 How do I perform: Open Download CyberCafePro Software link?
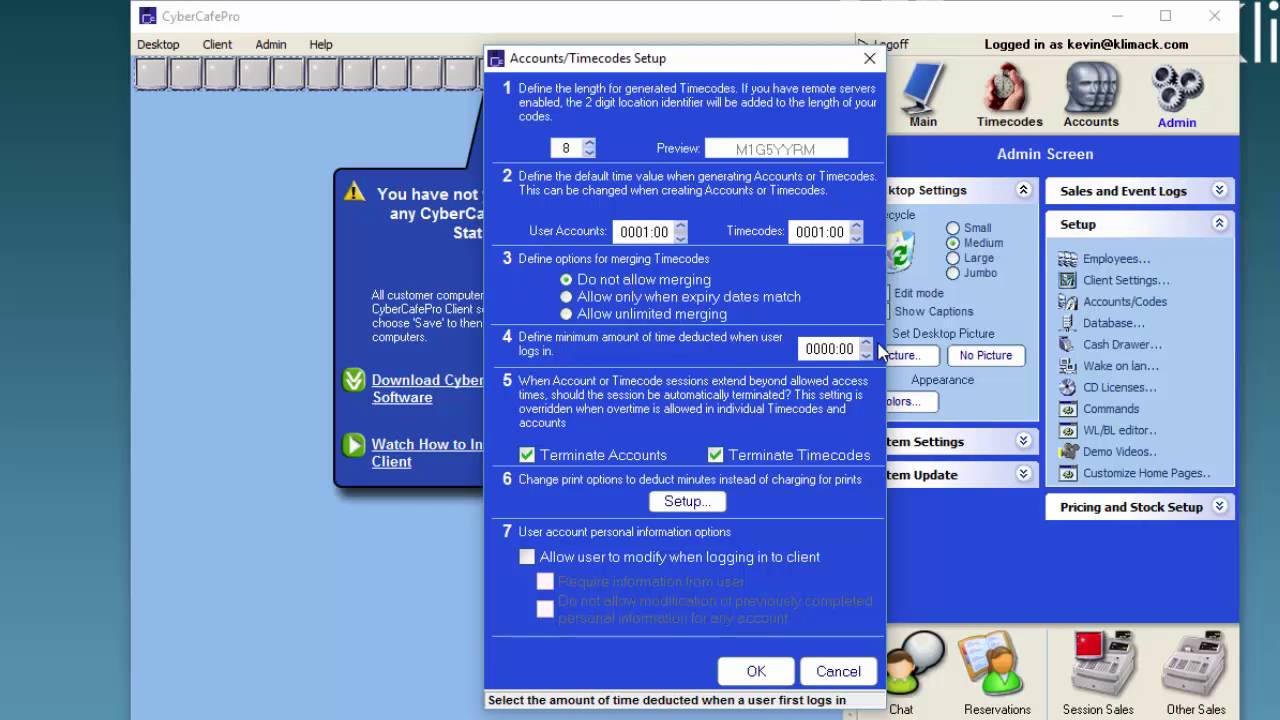pyautogui.click(x=427, y=388)
